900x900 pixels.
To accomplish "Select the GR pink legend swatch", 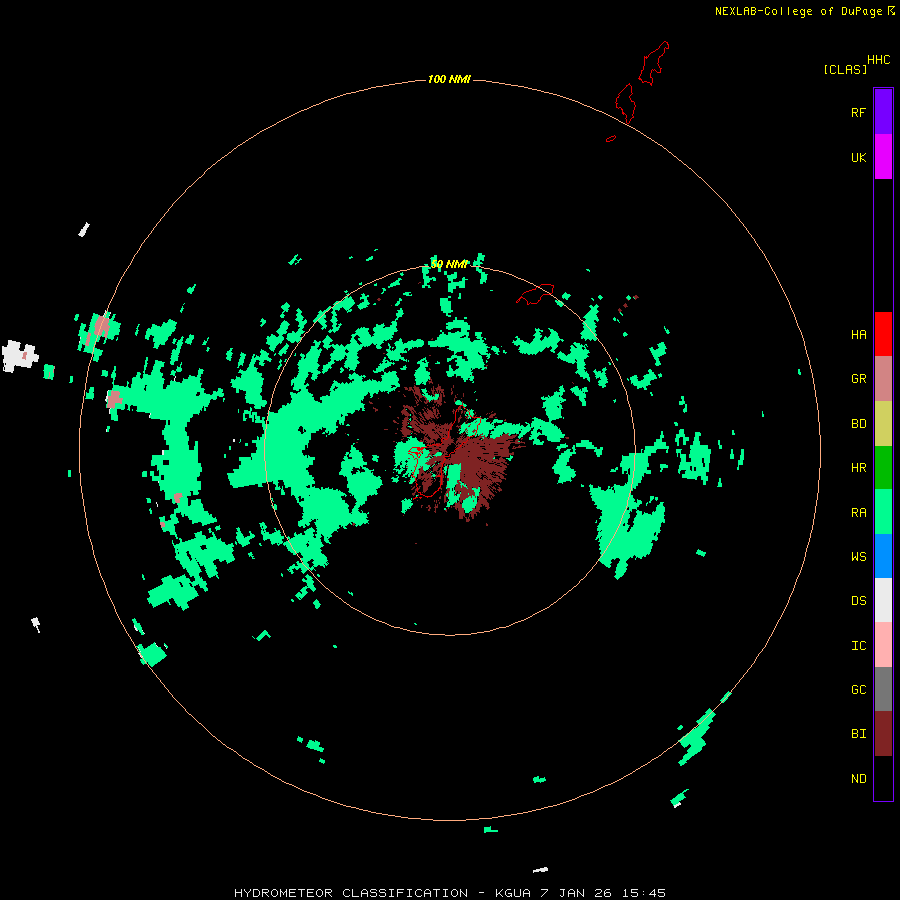I will click(x=883, y=378).
